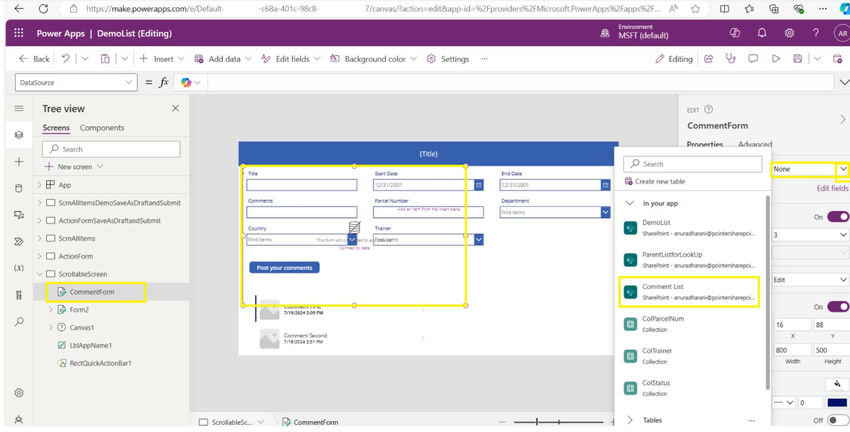Screen dimensions: 850x432
Task: Toggle the Off switch in properties pane
Action: click(x=838, y=420)
